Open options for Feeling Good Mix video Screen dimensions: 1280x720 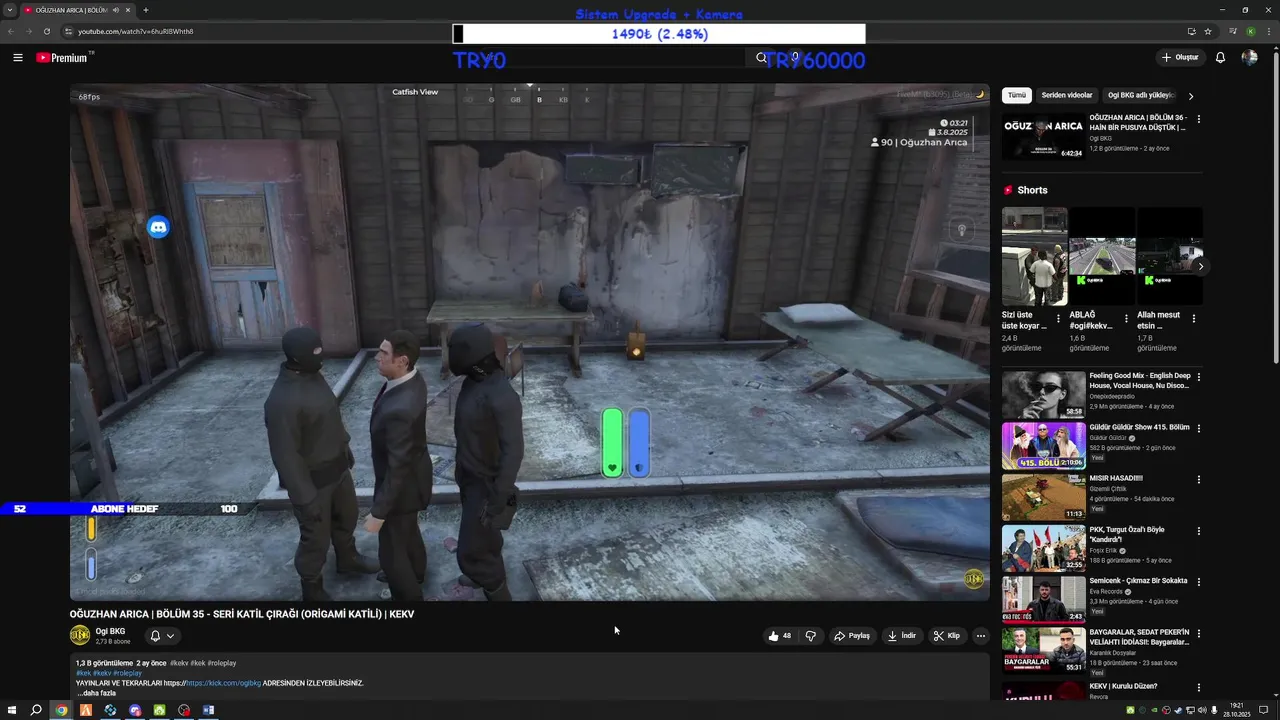click(x=1198, y=377)
